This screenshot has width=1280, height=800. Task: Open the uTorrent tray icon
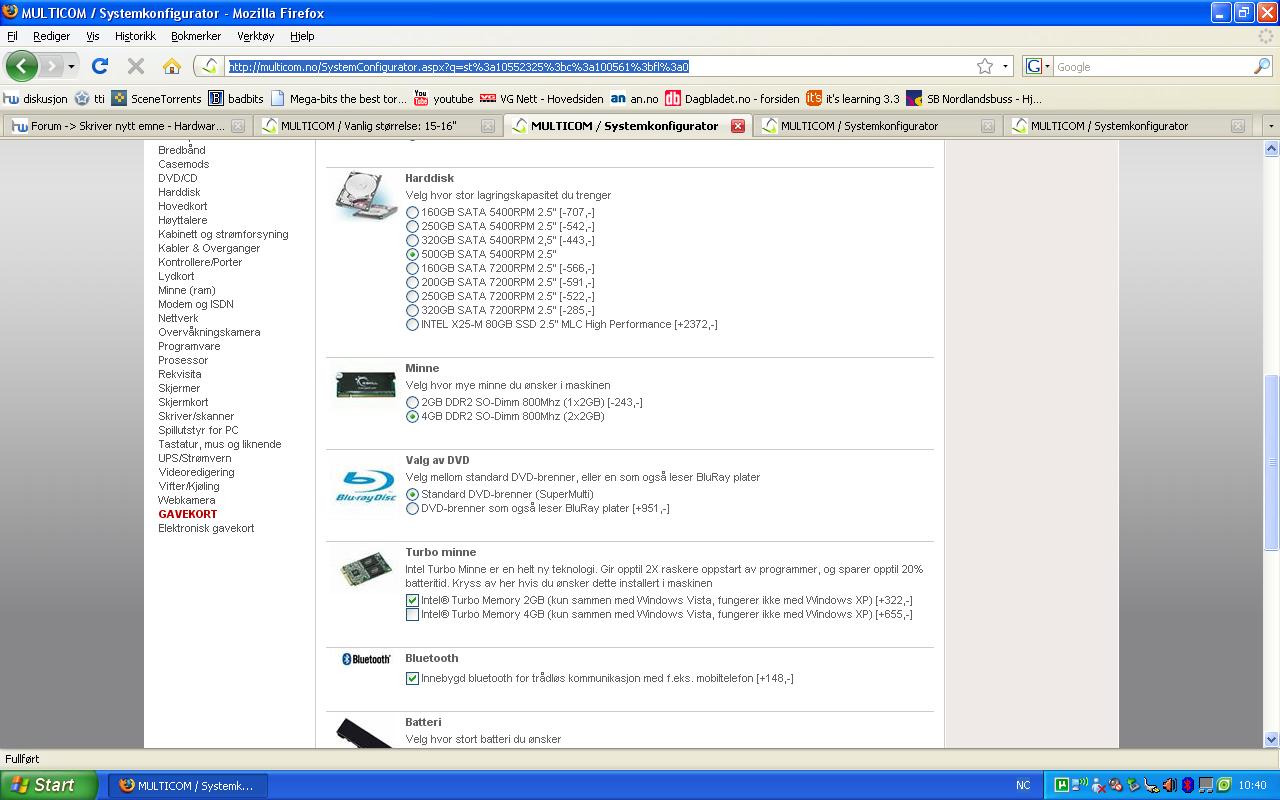[x=1063, y=785]
